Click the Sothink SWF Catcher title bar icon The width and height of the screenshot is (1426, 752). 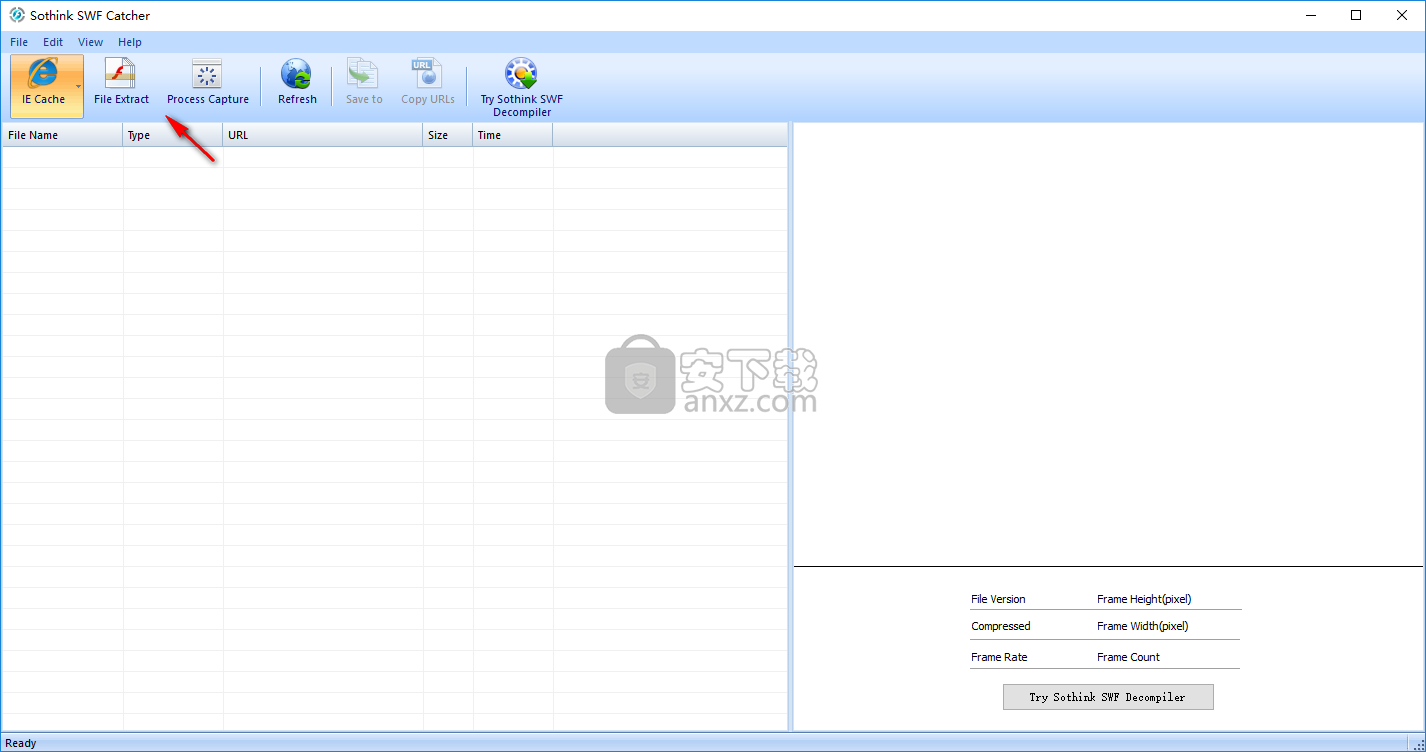point(17,15)
